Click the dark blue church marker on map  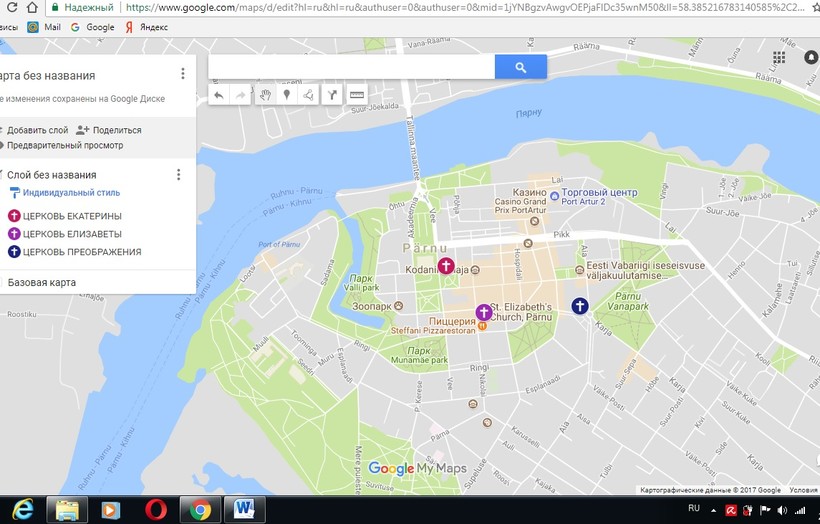click(579, 305)
